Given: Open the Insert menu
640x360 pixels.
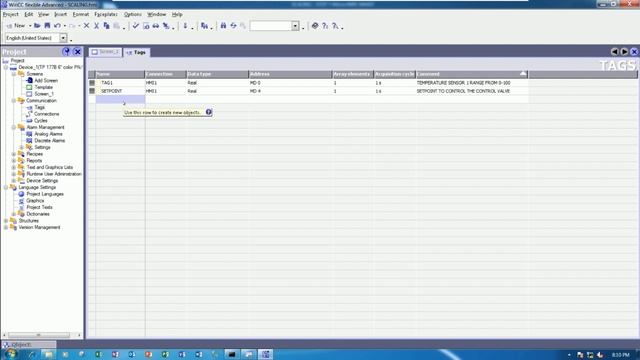Looking at the screenshot, I should coord(60,14).
